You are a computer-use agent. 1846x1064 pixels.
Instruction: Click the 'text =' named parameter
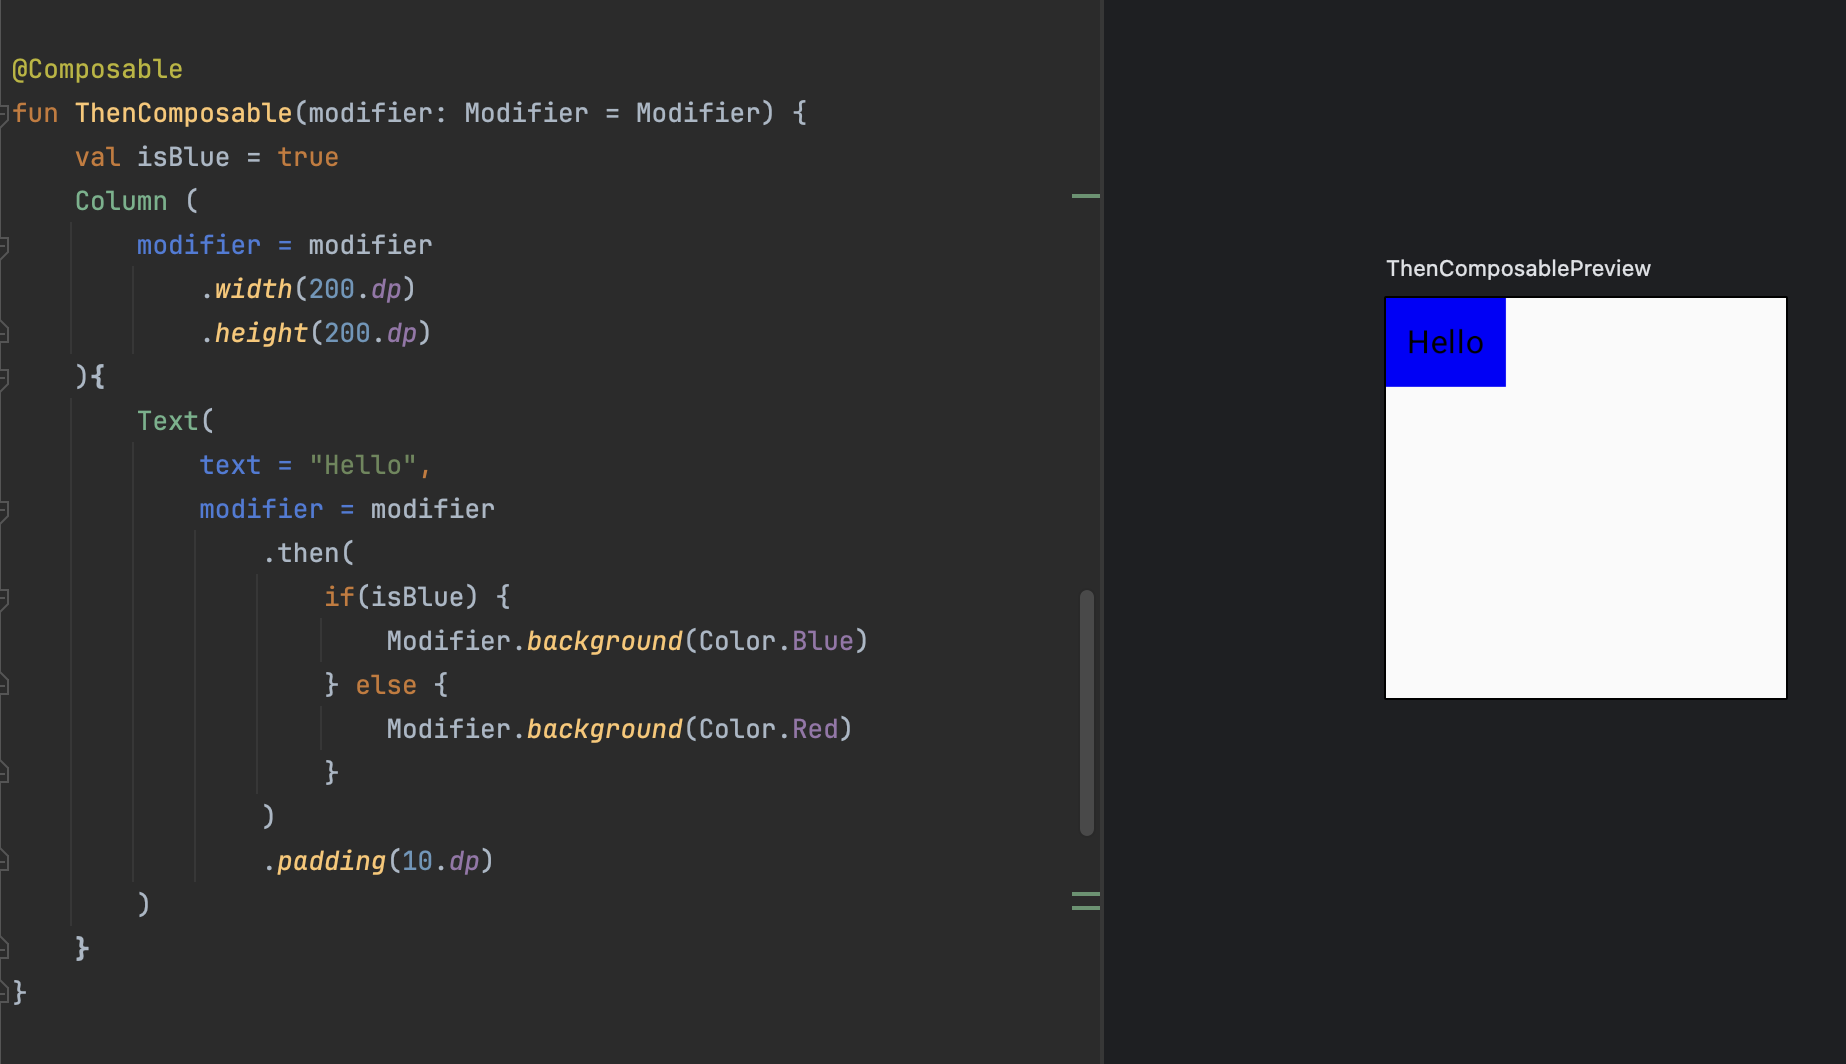click(246, 465)
